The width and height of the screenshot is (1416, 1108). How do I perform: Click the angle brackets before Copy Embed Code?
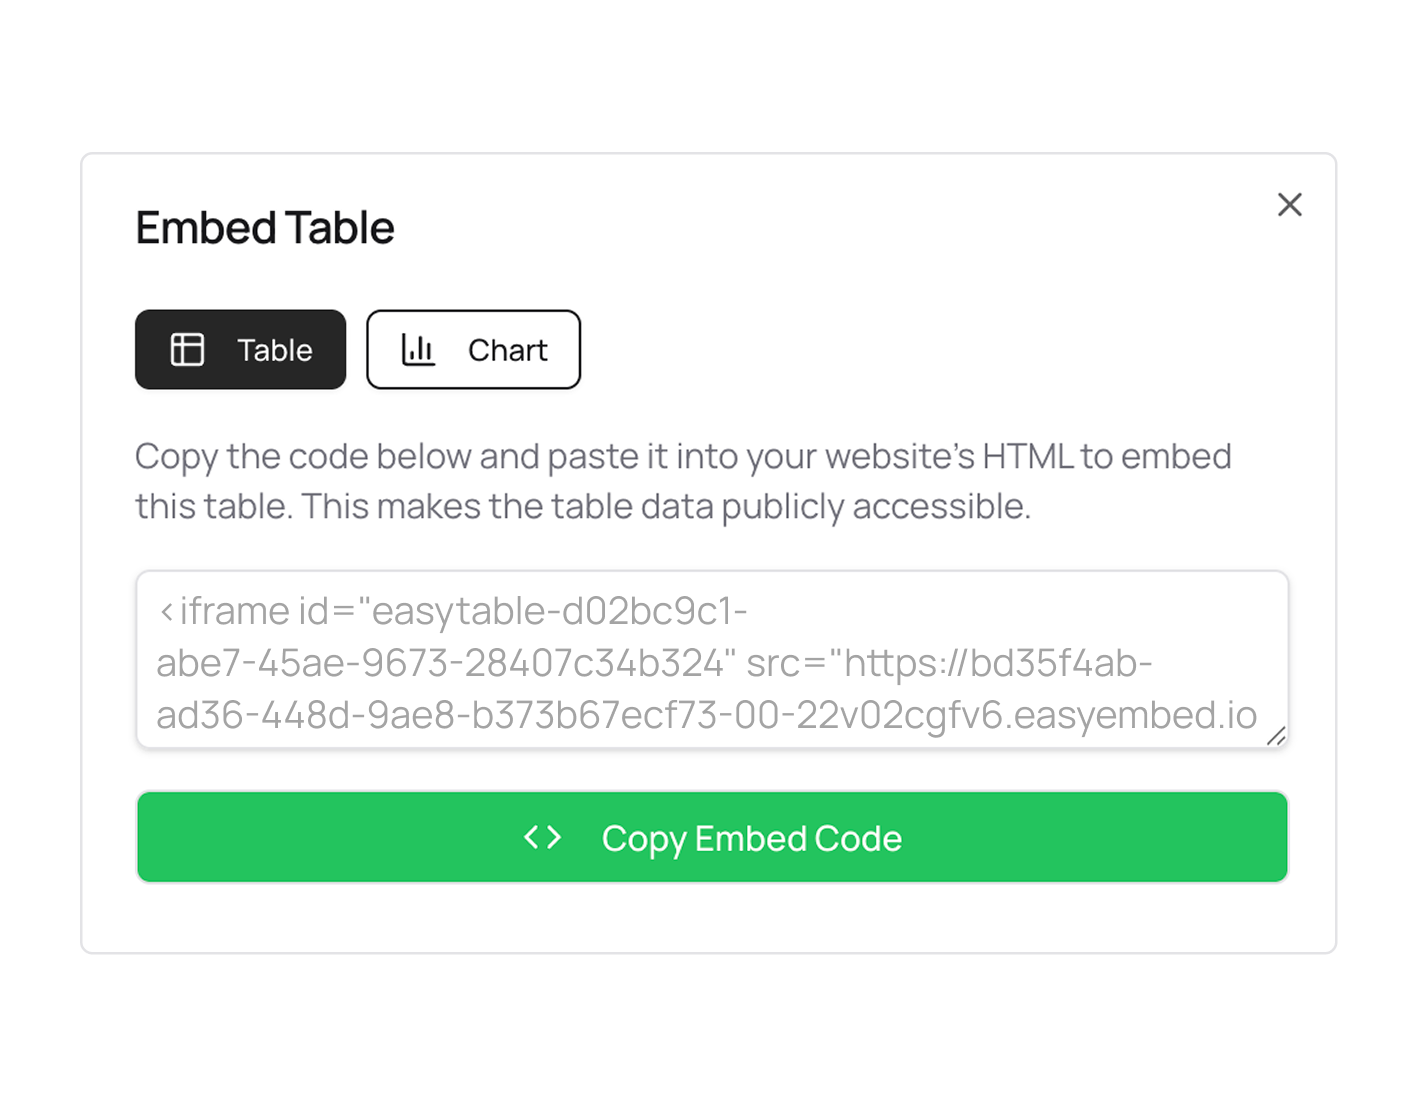click(x=543, y=838)
